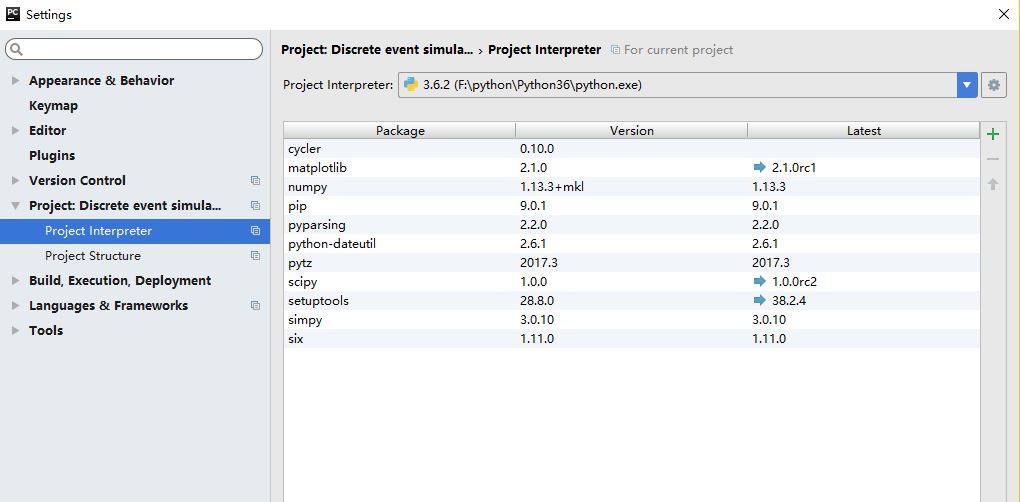This screenshot has width=1020, height=502.
Task: Select Keymap in settings tree
Action: click(53, 105)
